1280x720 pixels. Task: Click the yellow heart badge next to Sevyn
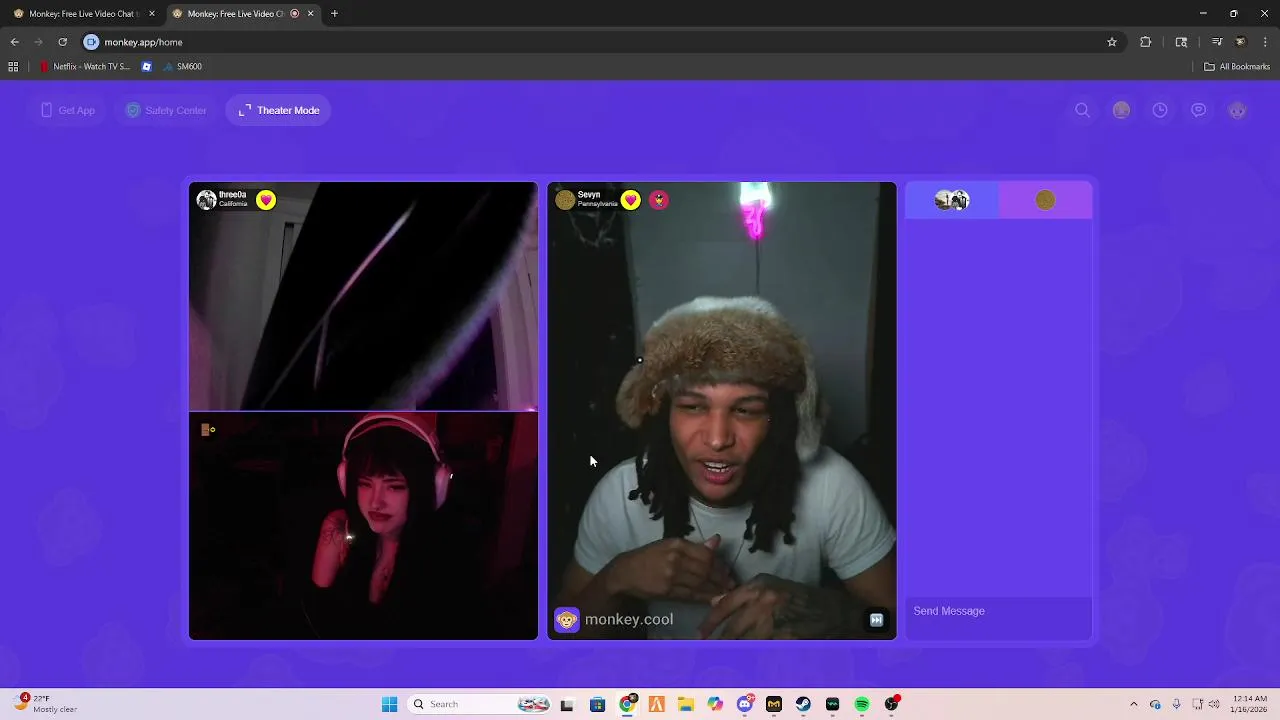pyautogui.click(x=630, y=200)
